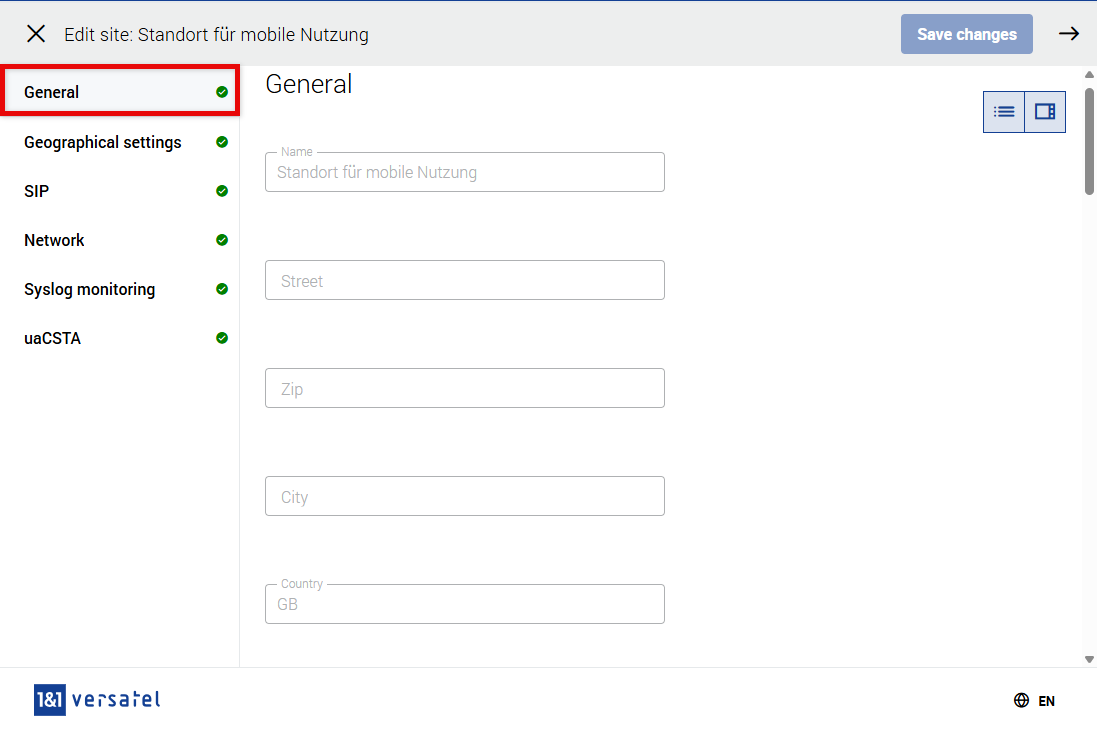
Task: Click the globe language icon
Action: coord(1021,701)
